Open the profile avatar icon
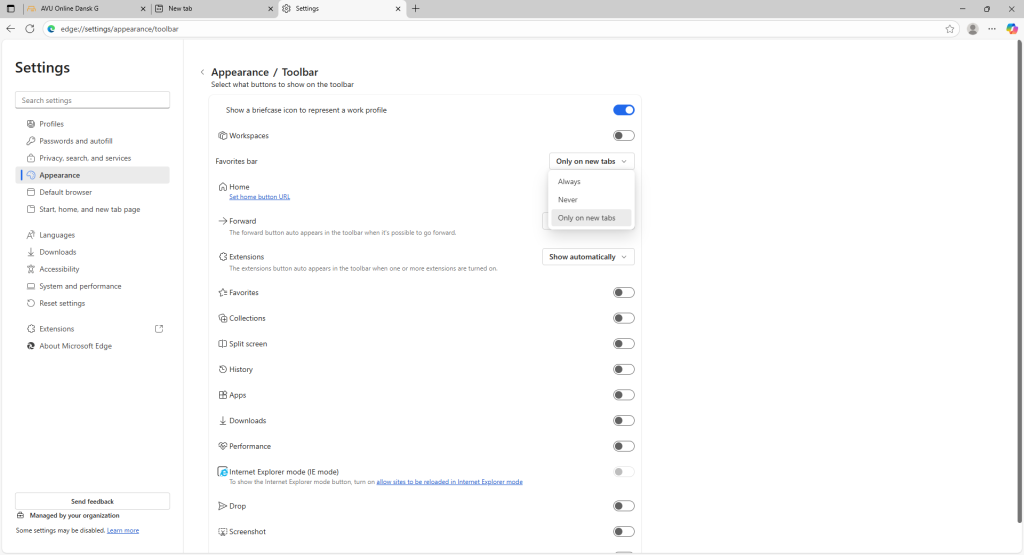Image resolution: width=1024 pixels, height=555 pixels. point(972,29)
